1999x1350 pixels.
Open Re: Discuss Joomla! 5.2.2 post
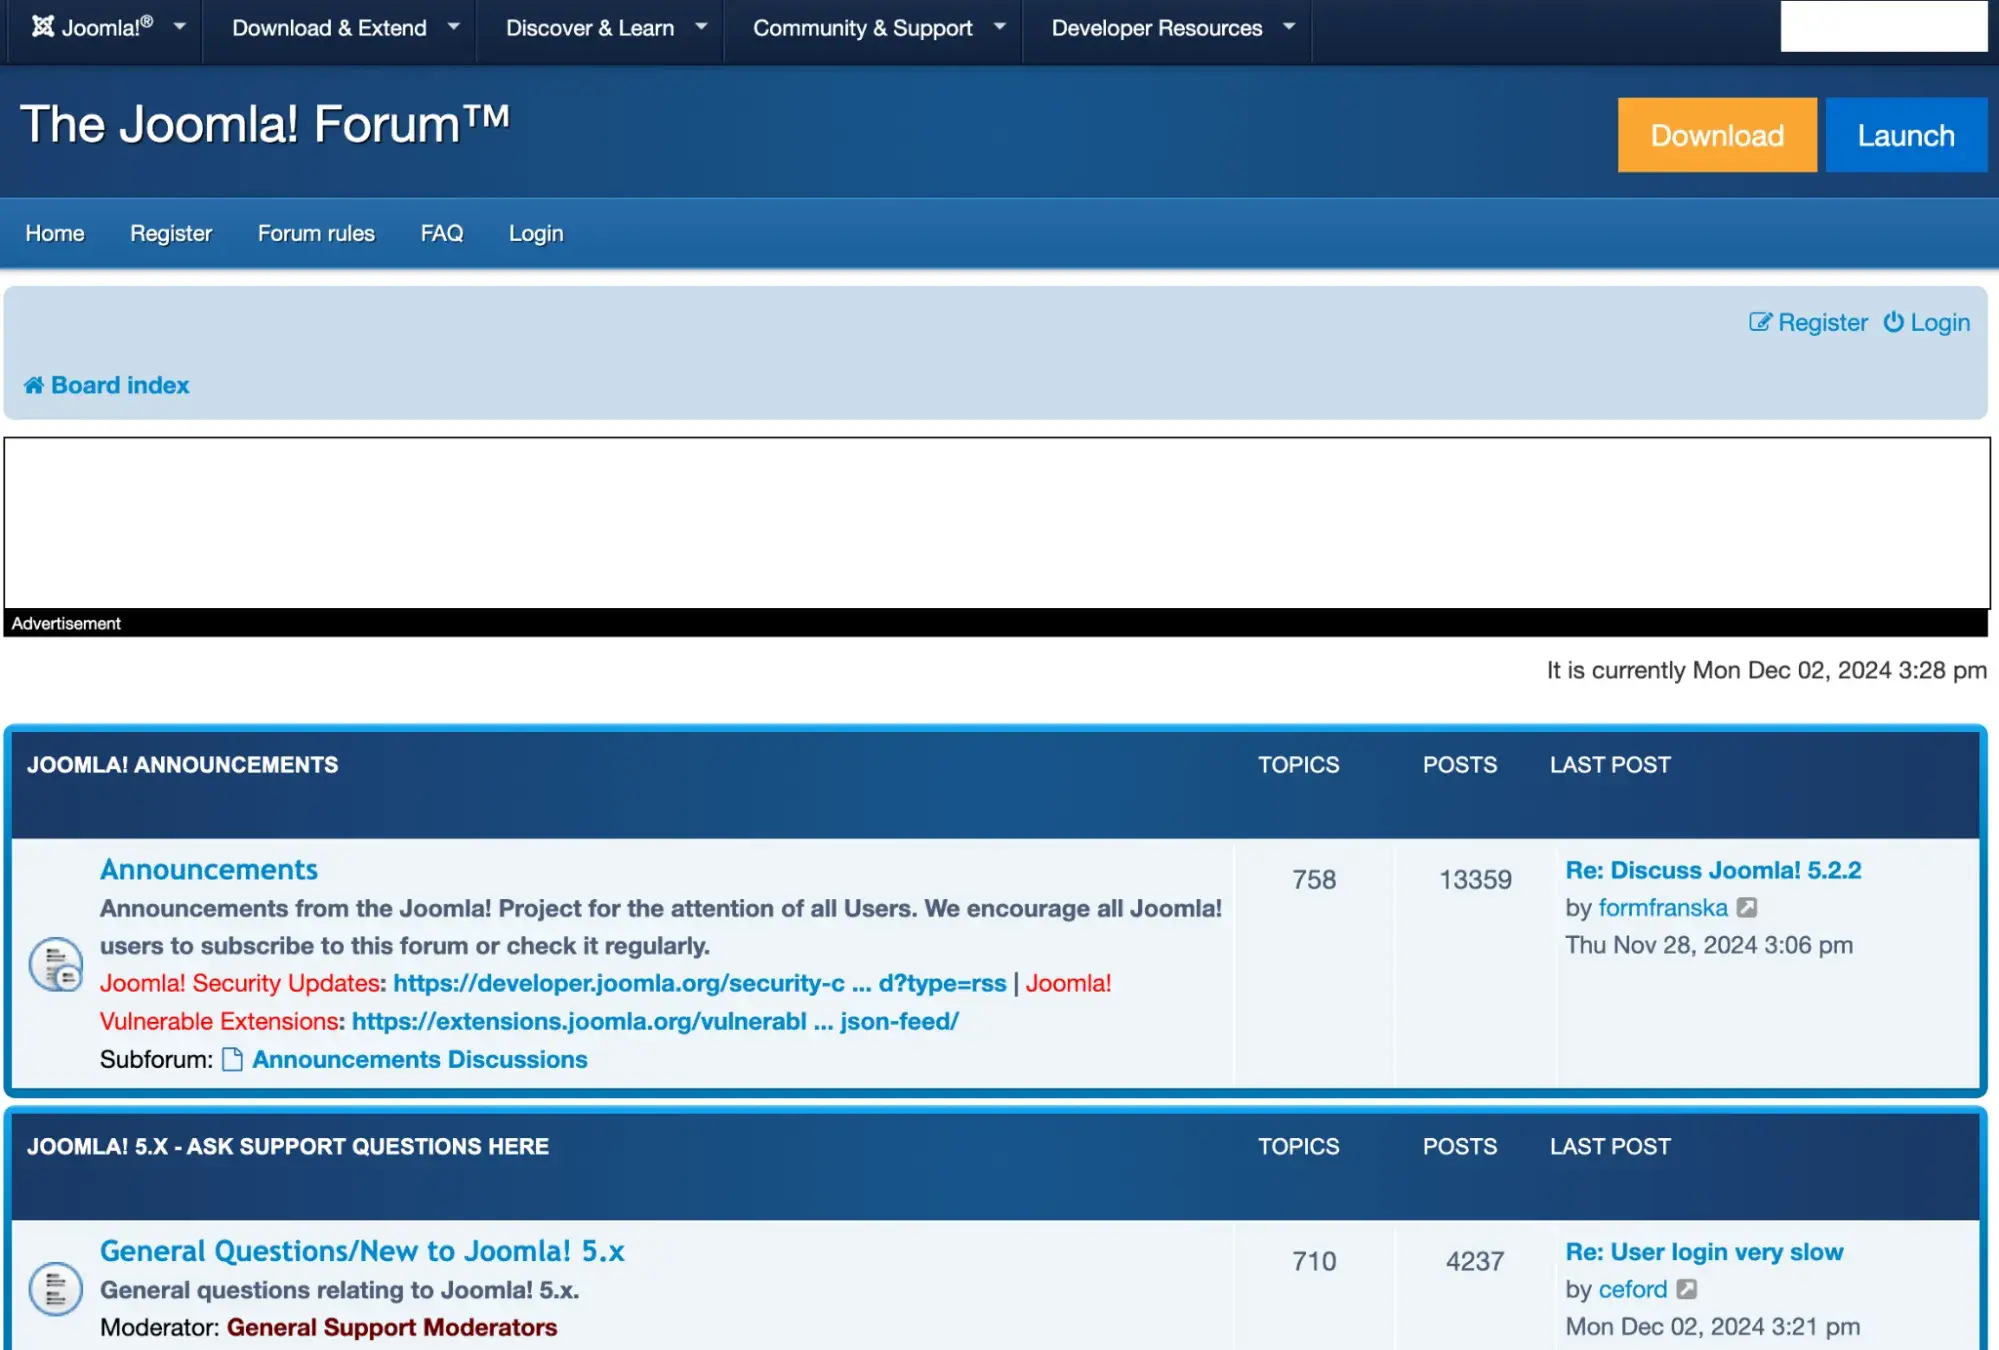[x=1713, y=870]
